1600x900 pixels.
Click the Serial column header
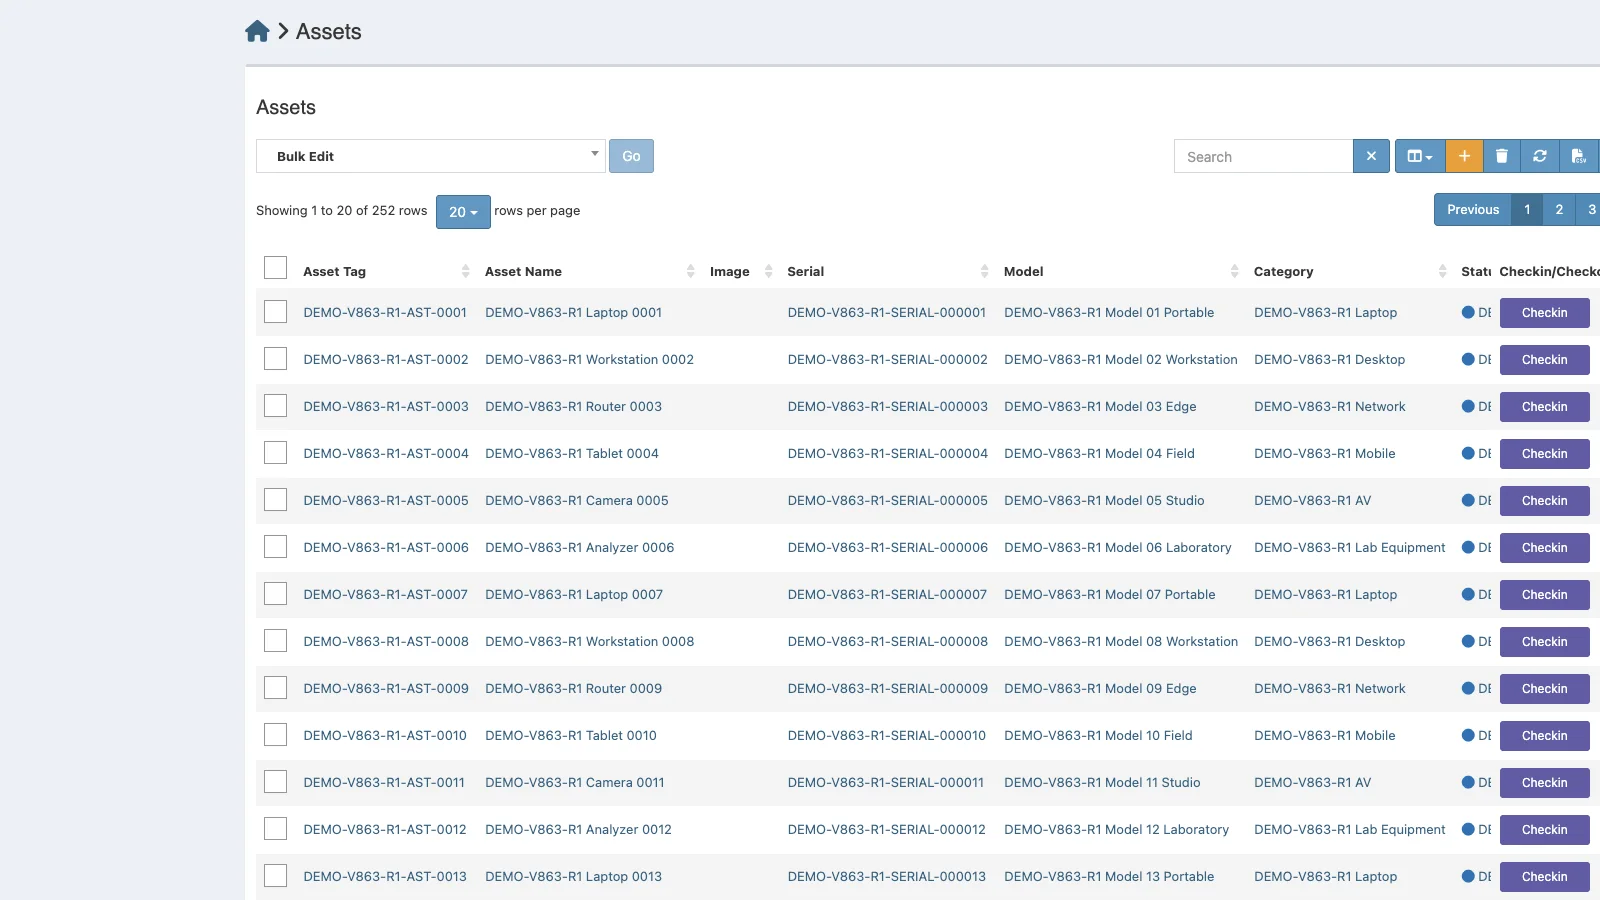click(x=805, y=271)
